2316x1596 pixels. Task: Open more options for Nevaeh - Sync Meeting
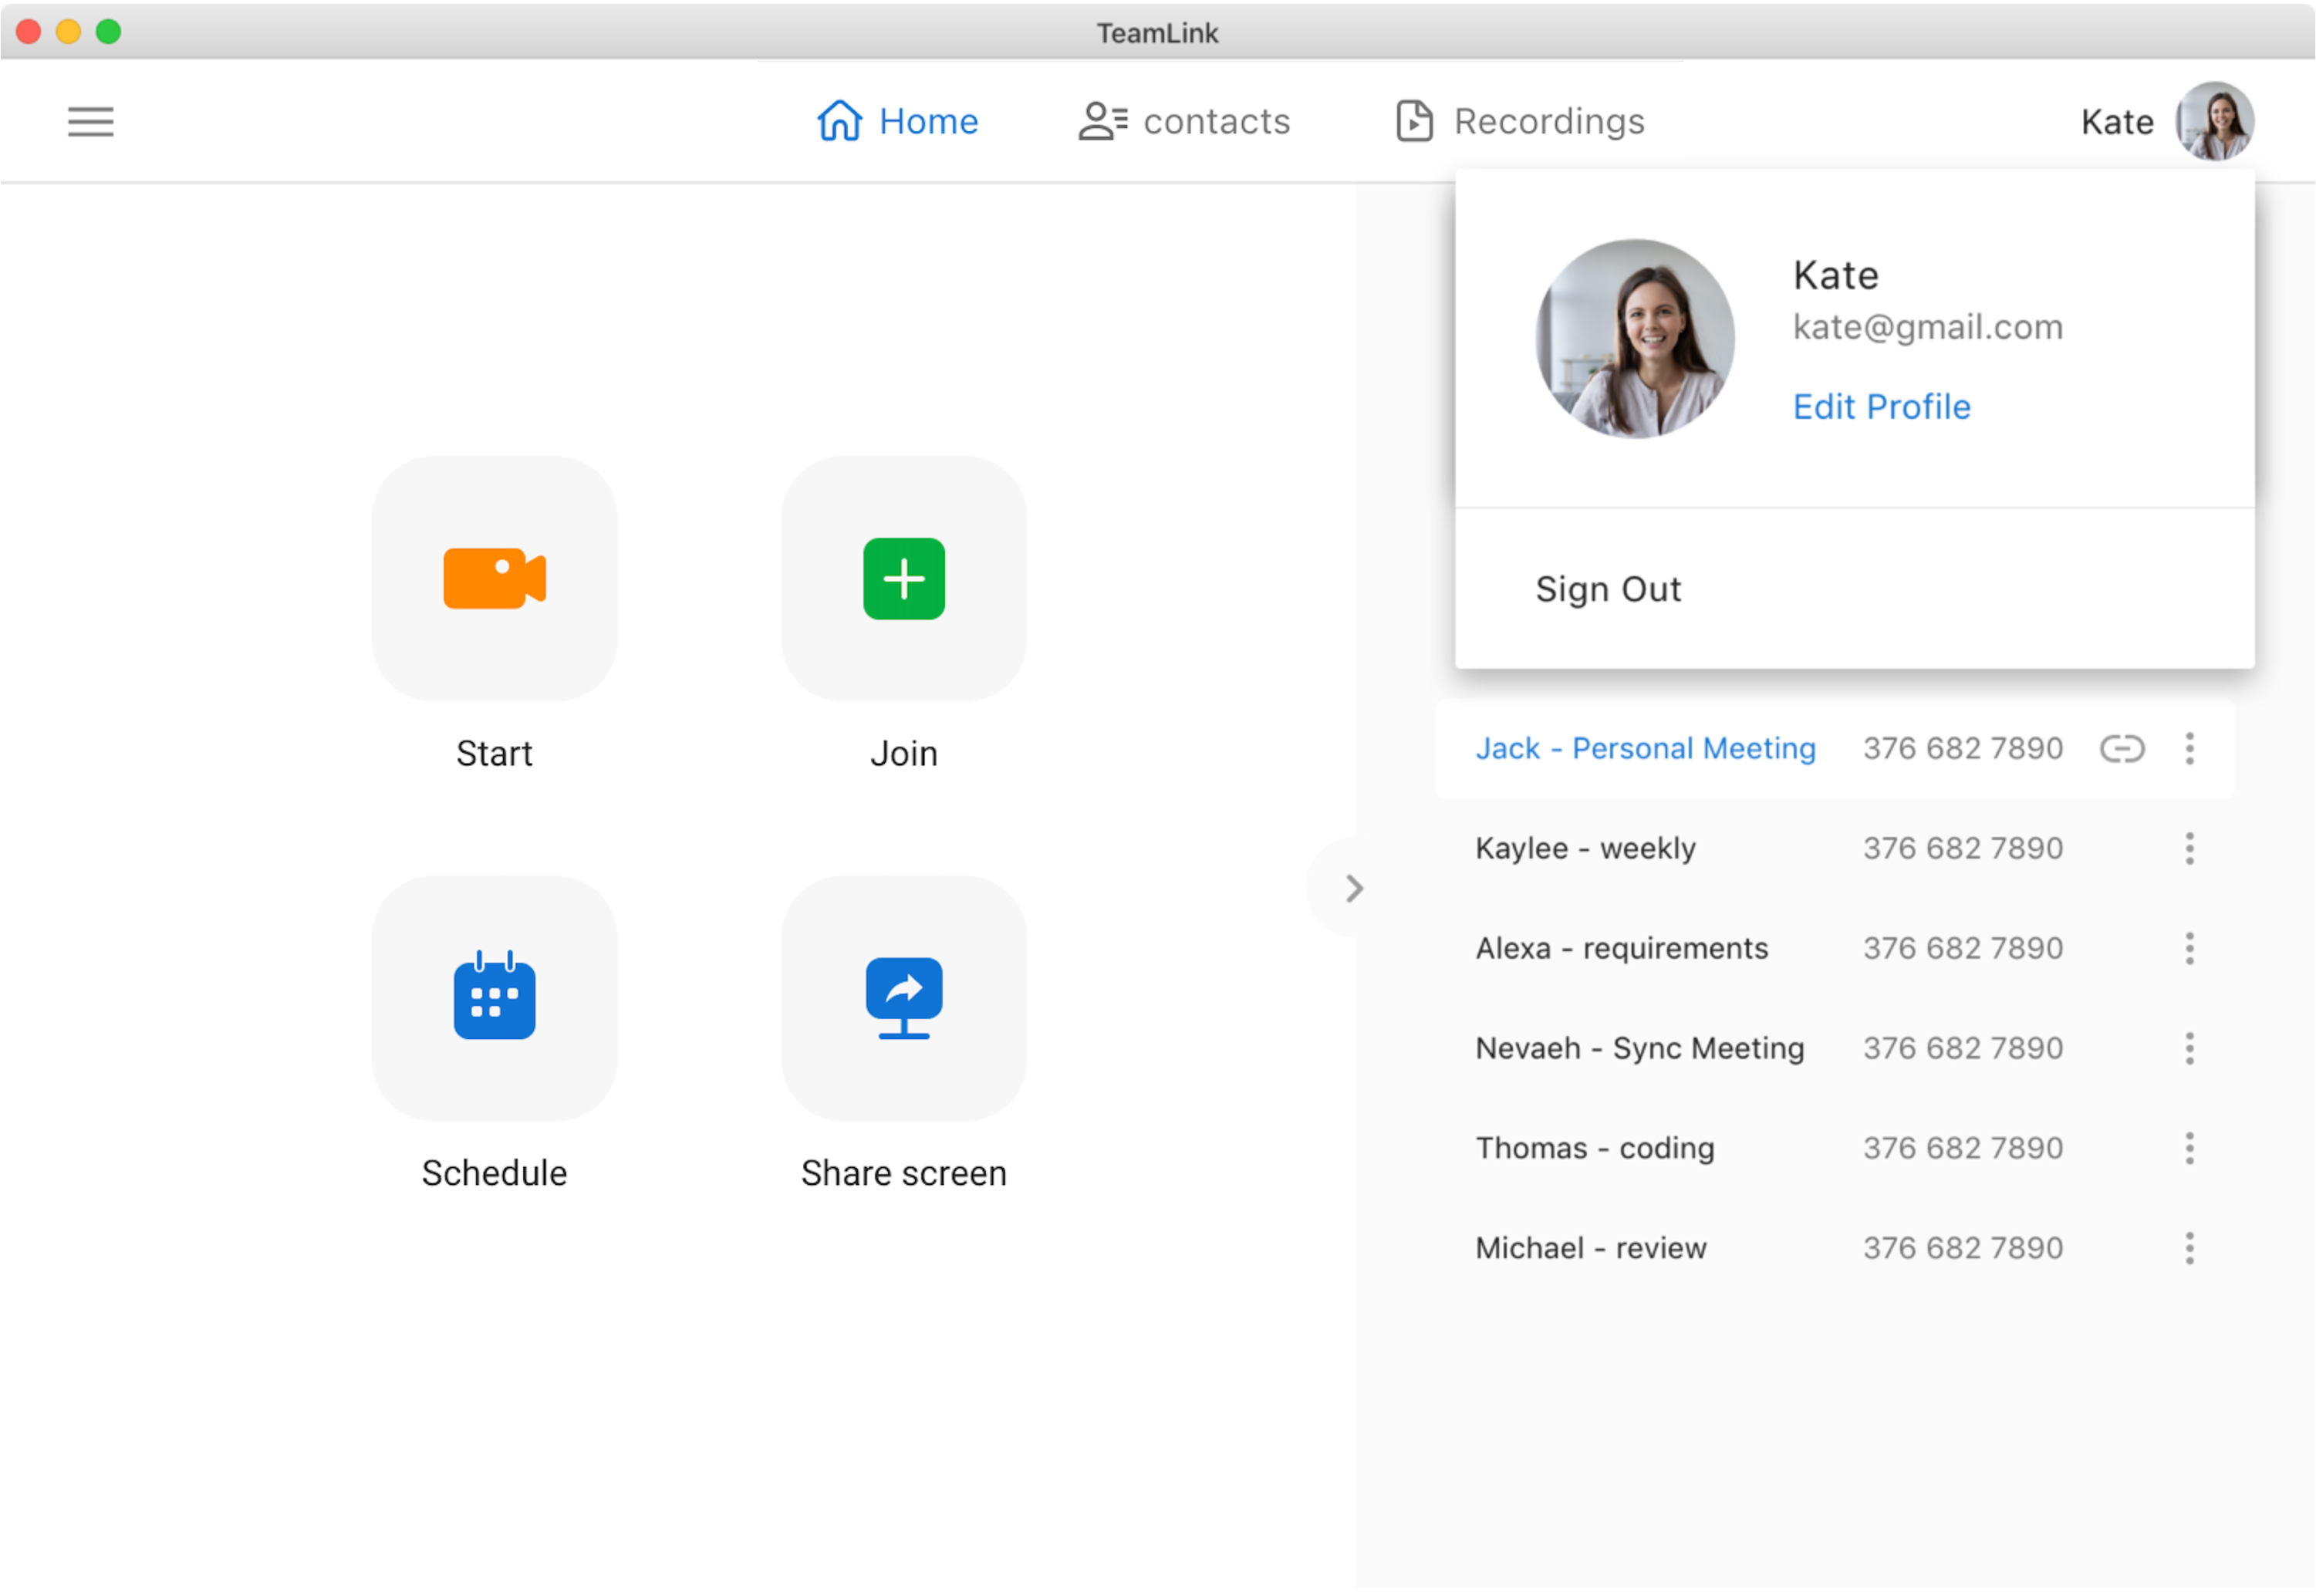[2189, 1048]
